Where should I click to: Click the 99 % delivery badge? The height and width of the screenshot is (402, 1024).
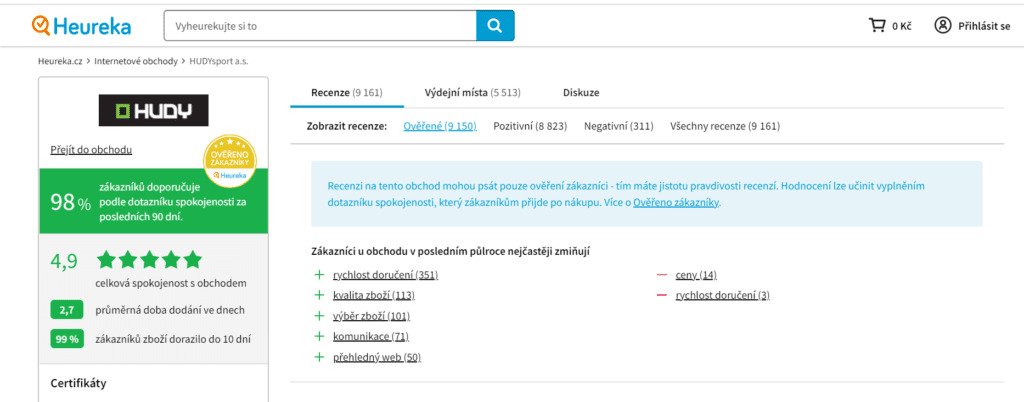67,339
